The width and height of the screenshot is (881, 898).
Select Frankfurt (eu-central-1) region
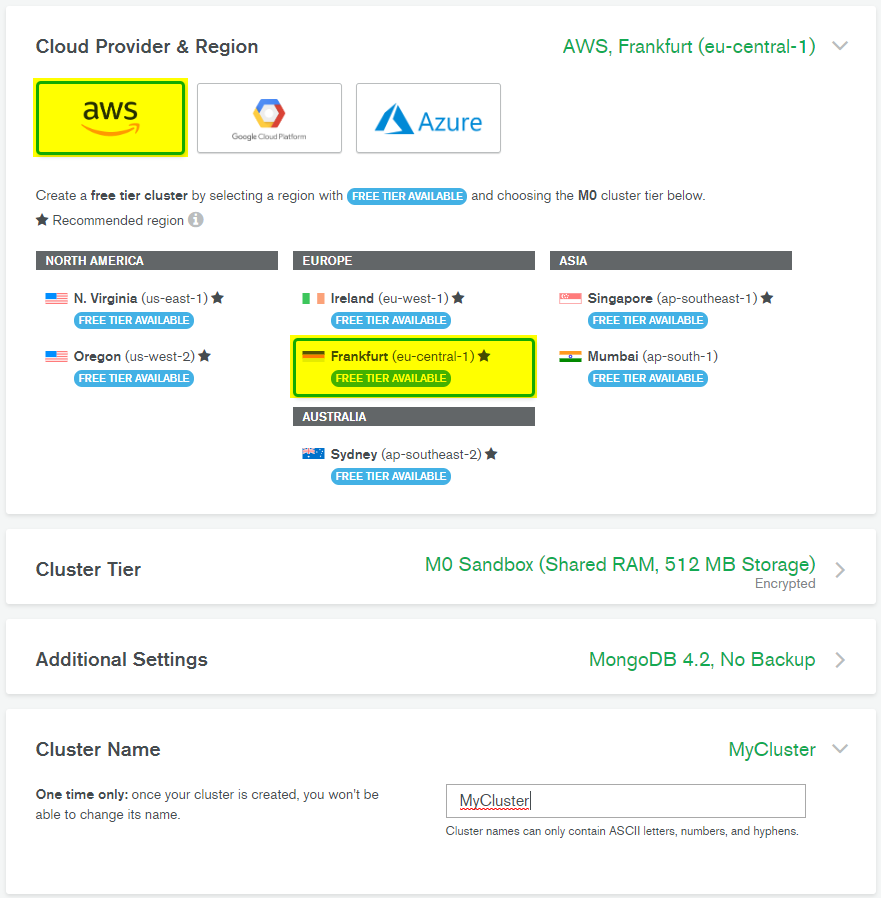pos(414,367)
